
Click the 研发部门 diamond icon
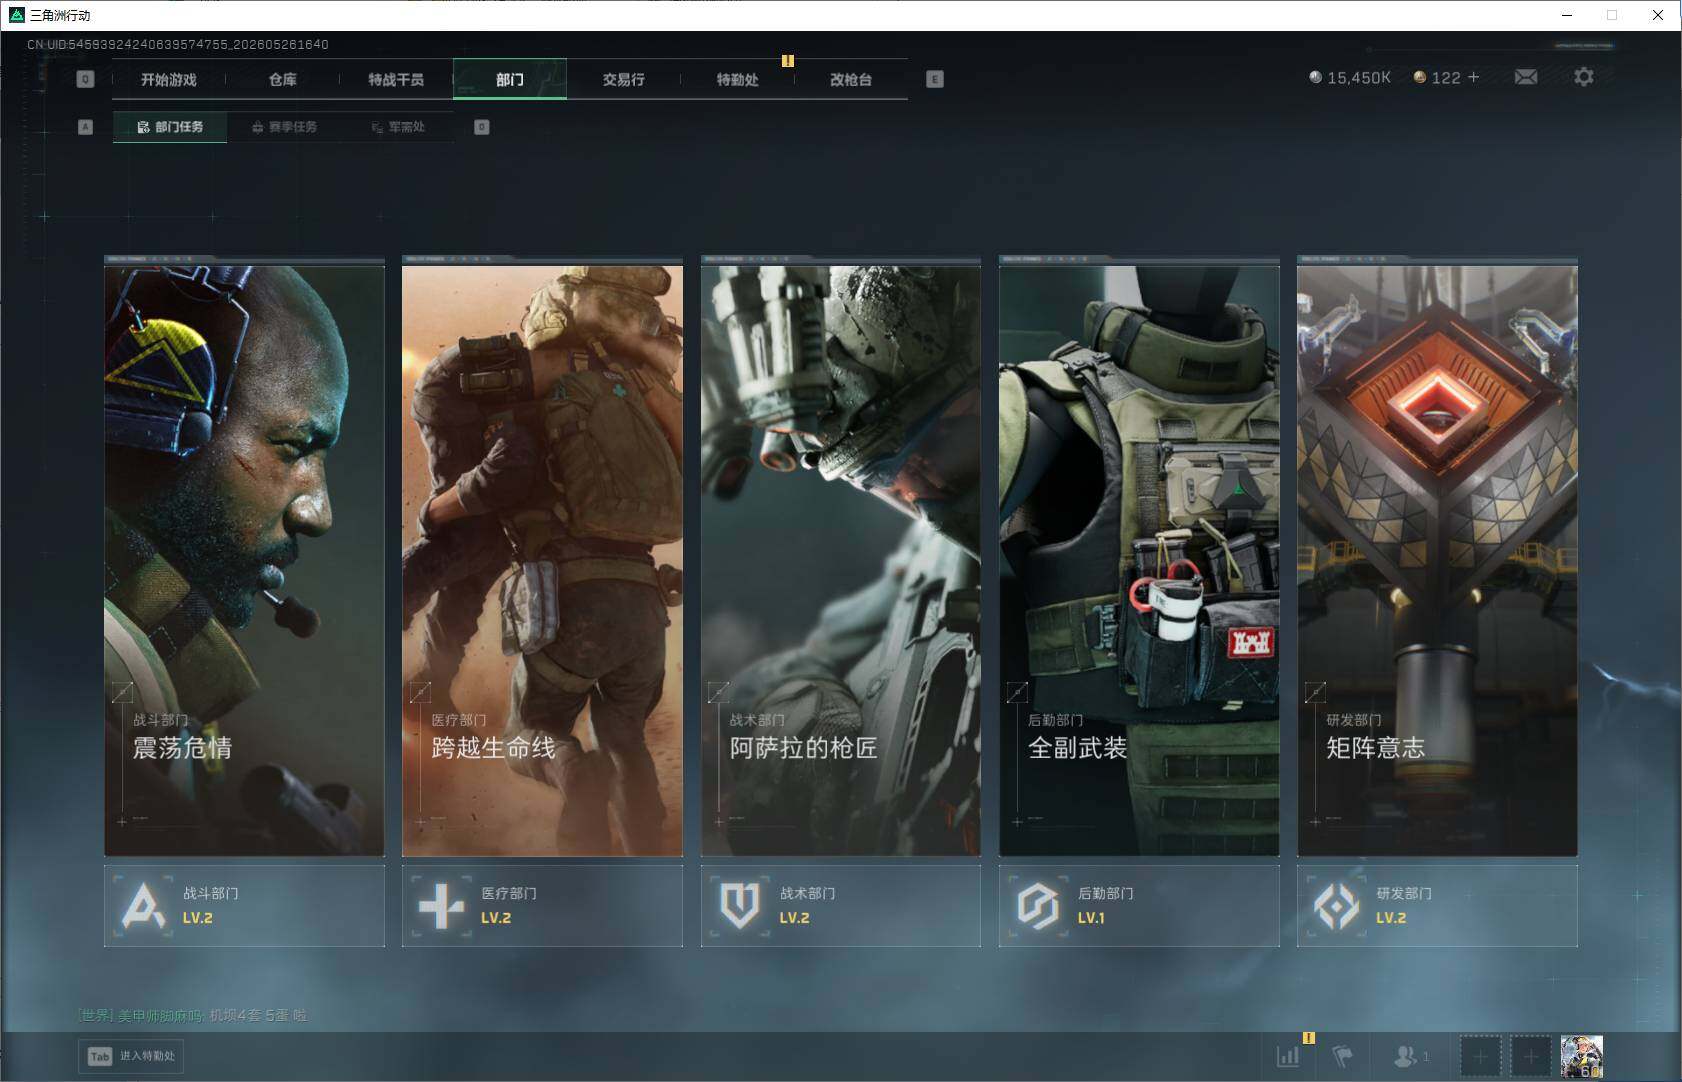[1336, 906]
